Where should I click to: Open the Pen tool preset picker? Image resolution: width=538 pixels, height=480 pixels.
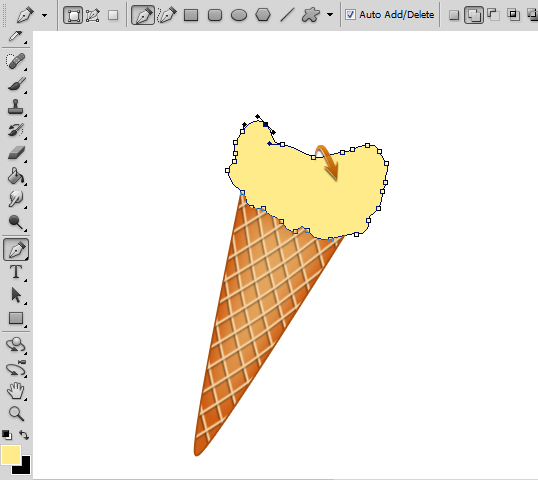point(45,15)
